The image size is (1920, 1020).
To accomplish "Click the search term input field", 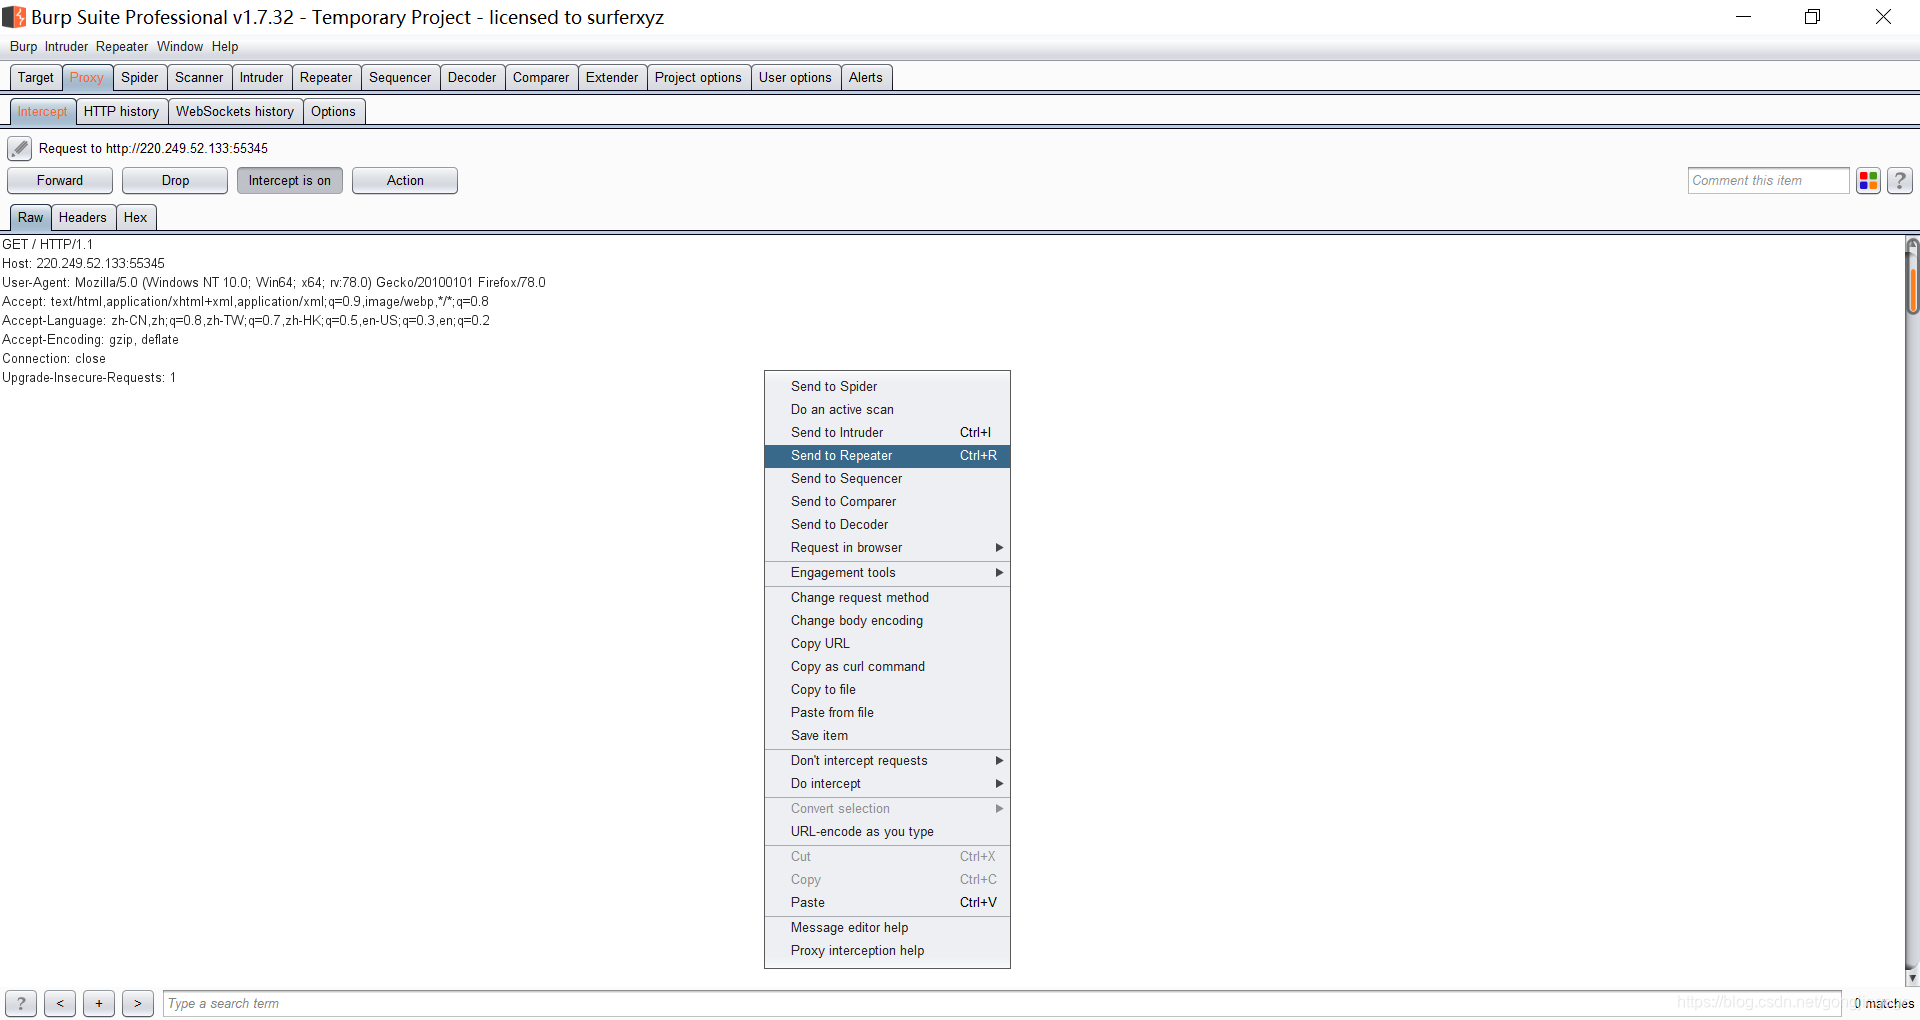I will [1002, 1003].
